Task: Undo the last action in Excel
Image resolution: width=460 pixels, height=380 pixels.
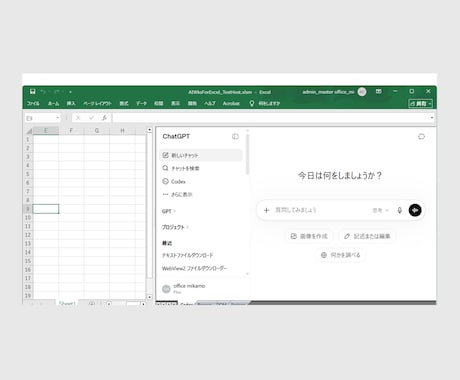Action: 43,92
